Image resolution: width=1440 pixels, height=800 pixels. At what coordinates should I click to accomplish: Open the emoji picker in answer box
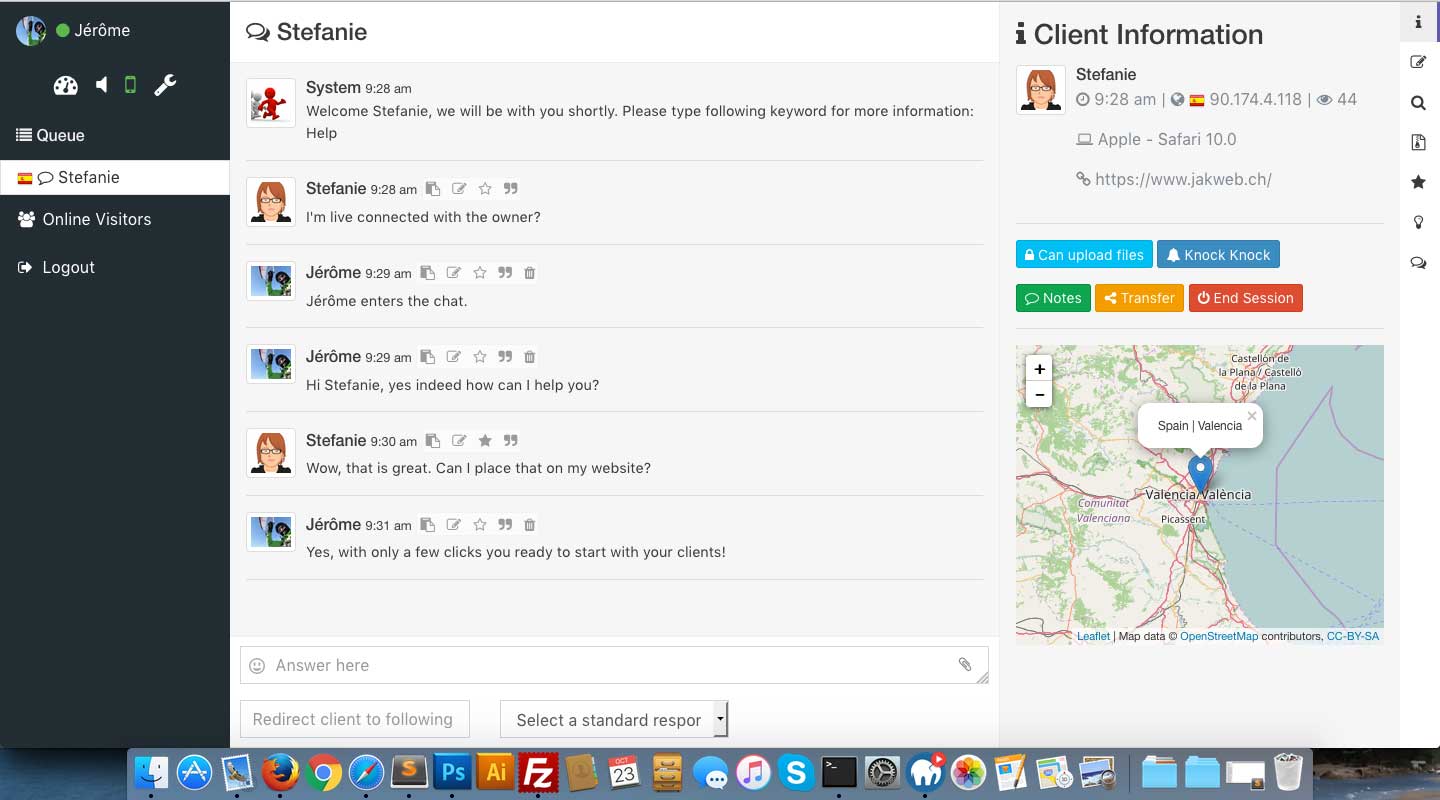click(x=257, y=666)
